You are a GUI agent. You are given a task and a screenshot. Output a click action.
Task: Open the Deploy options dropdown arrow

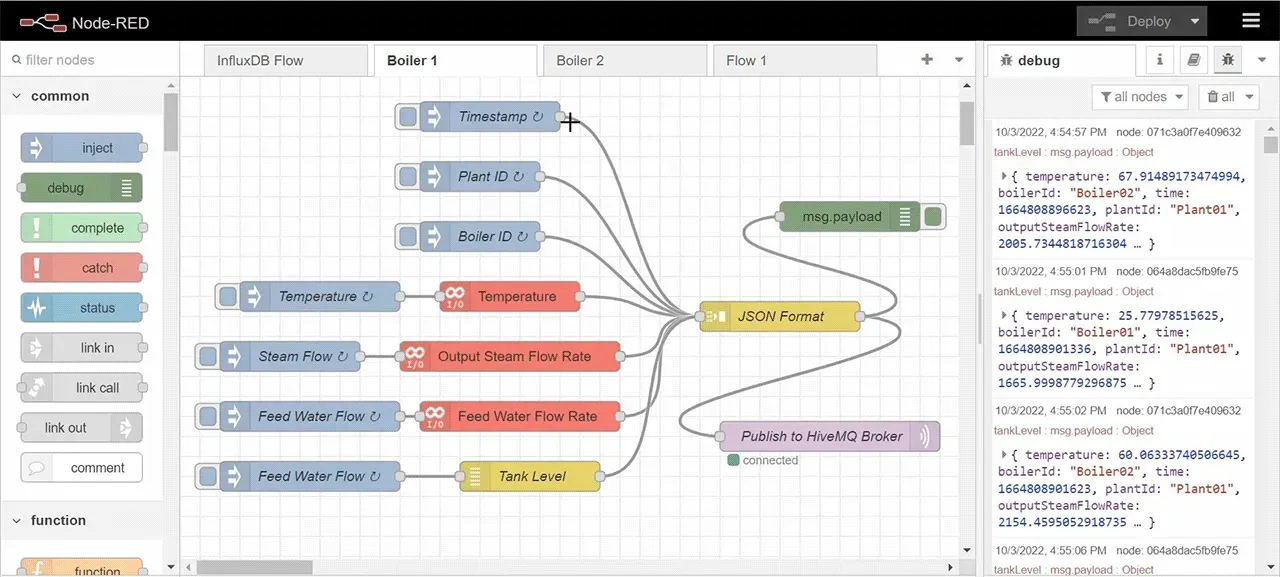coord(1194,21)
